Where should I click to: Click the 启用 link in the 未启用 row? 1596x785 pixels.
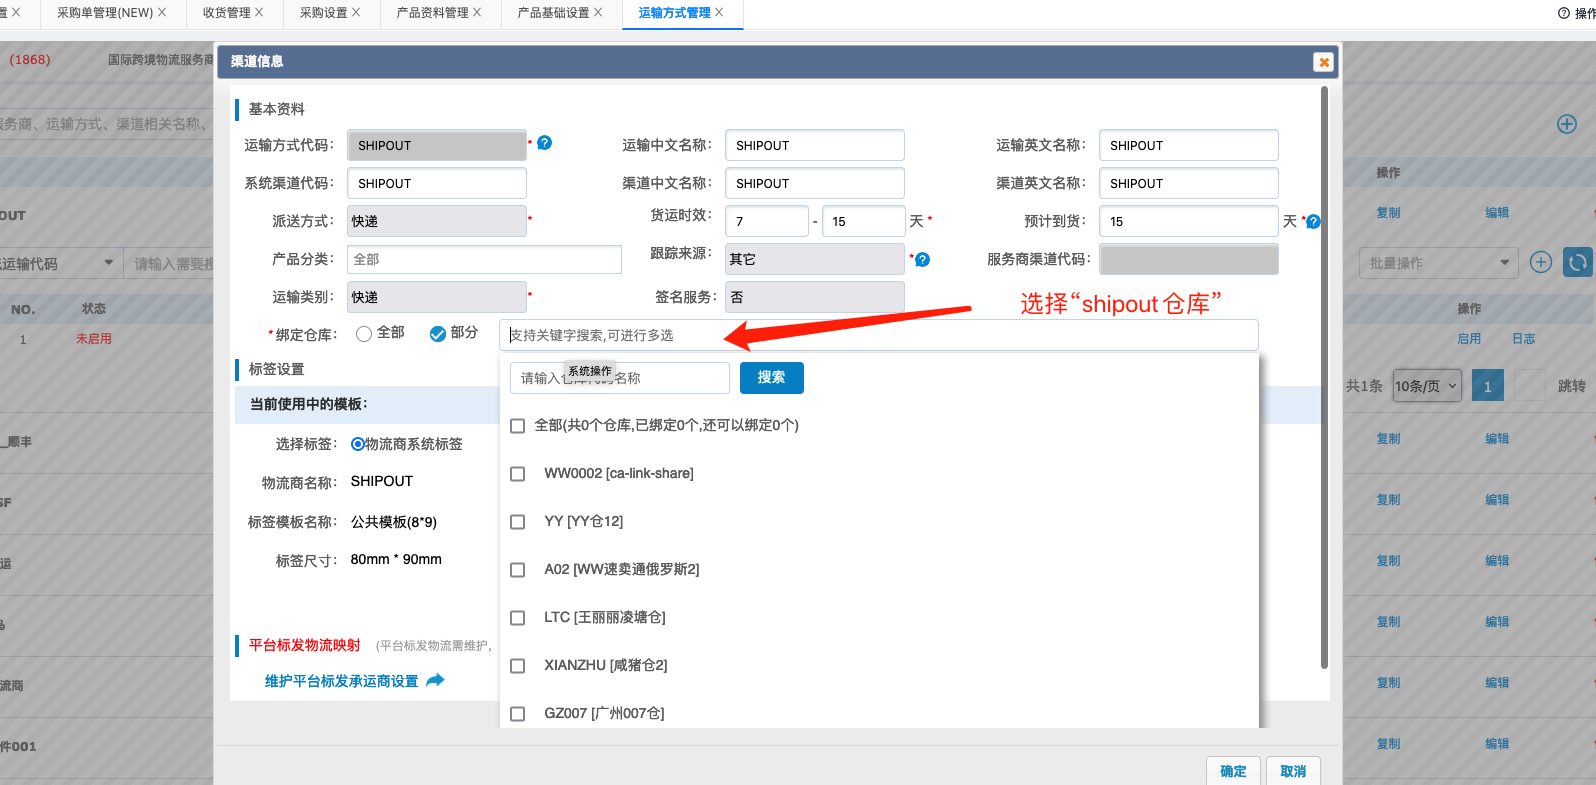[1469, 339]
